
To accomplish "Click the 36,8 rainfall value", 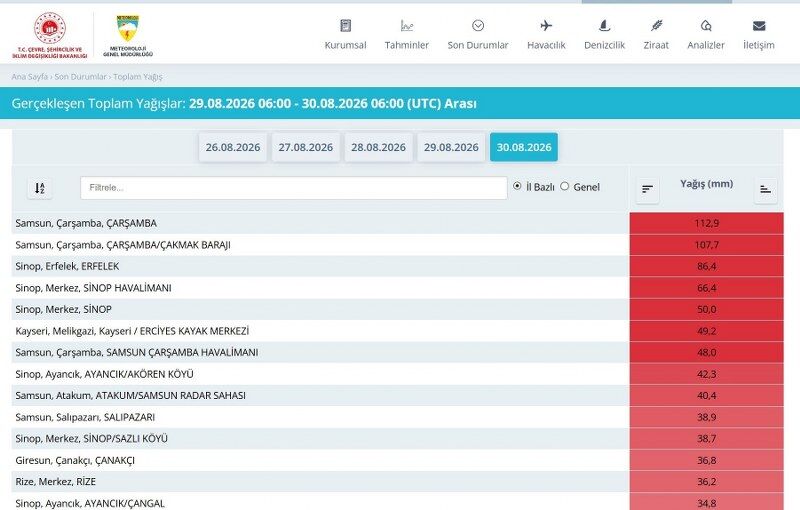I will tap(707, 460).
